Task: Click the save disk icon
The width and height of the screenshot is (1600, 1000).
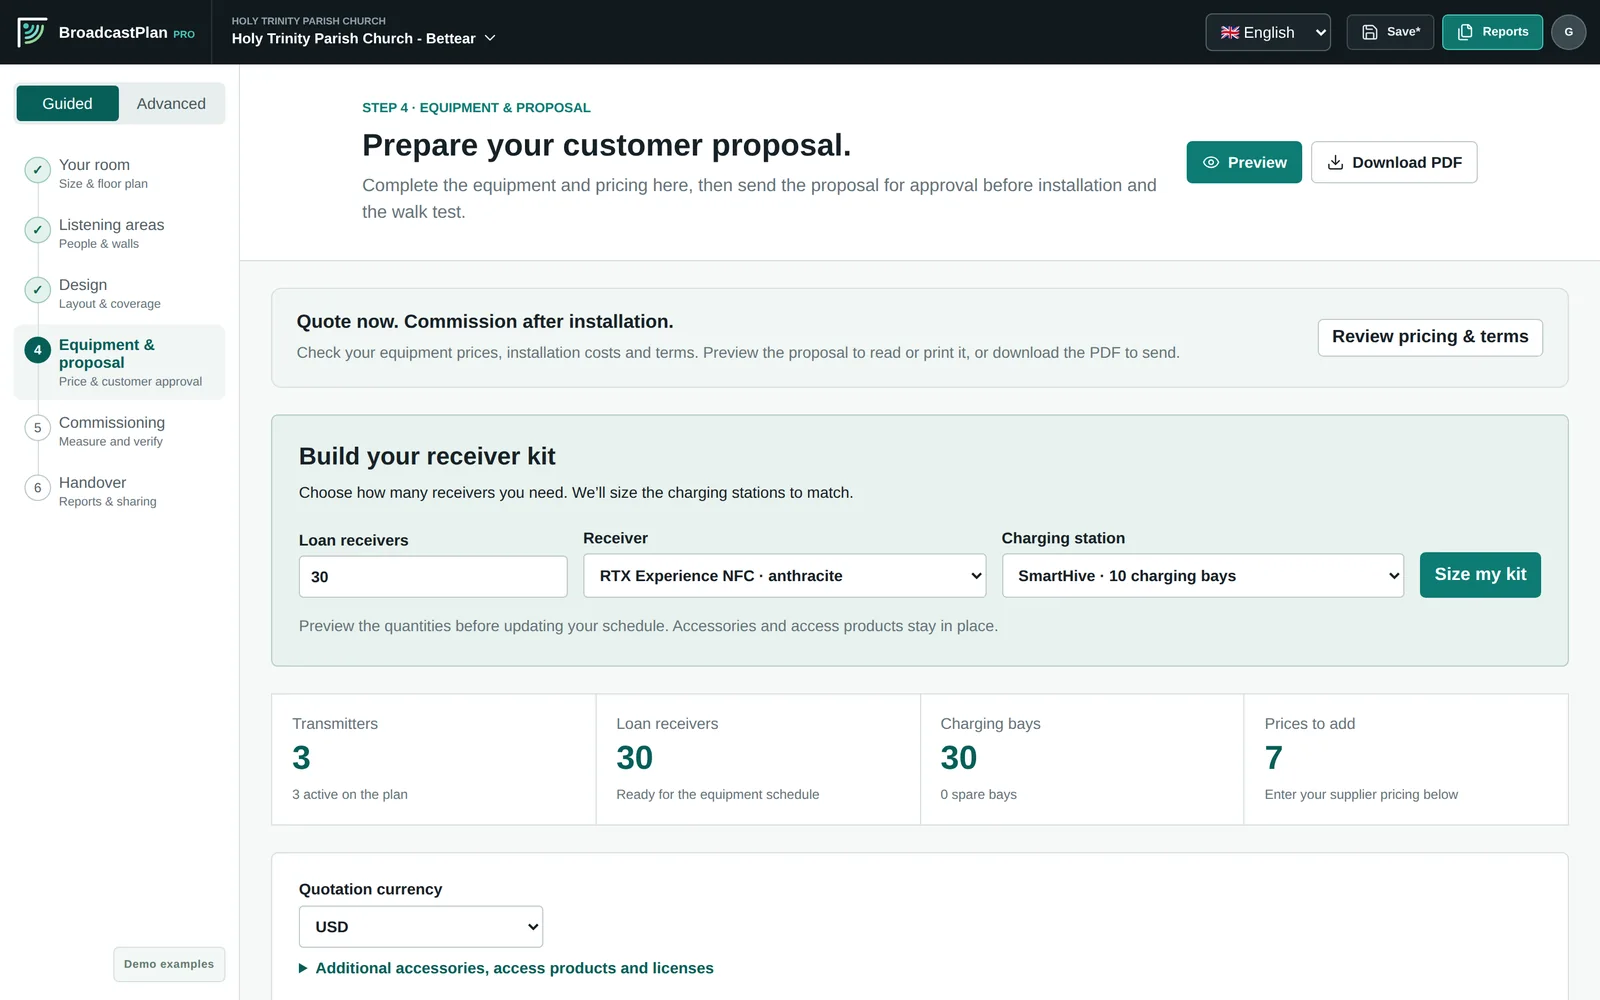Action: [1370, 32]
